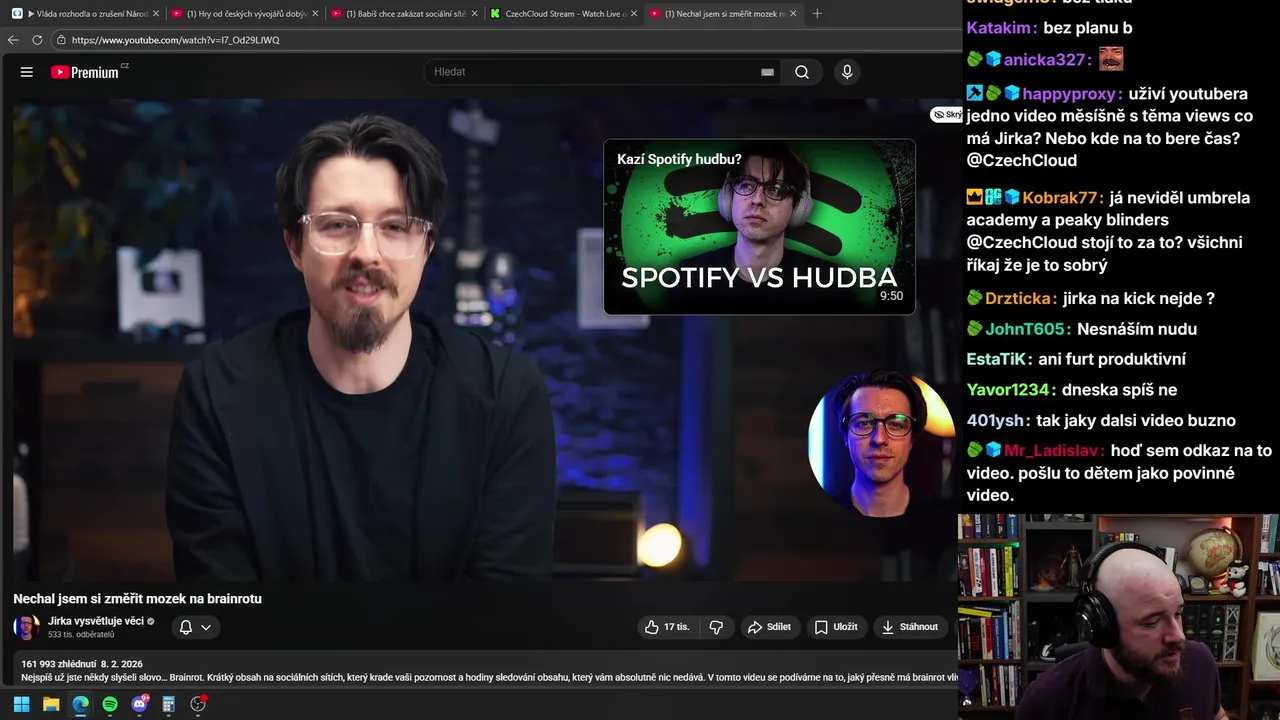Toggle notification bell for the channel

[x=185, y=627]
